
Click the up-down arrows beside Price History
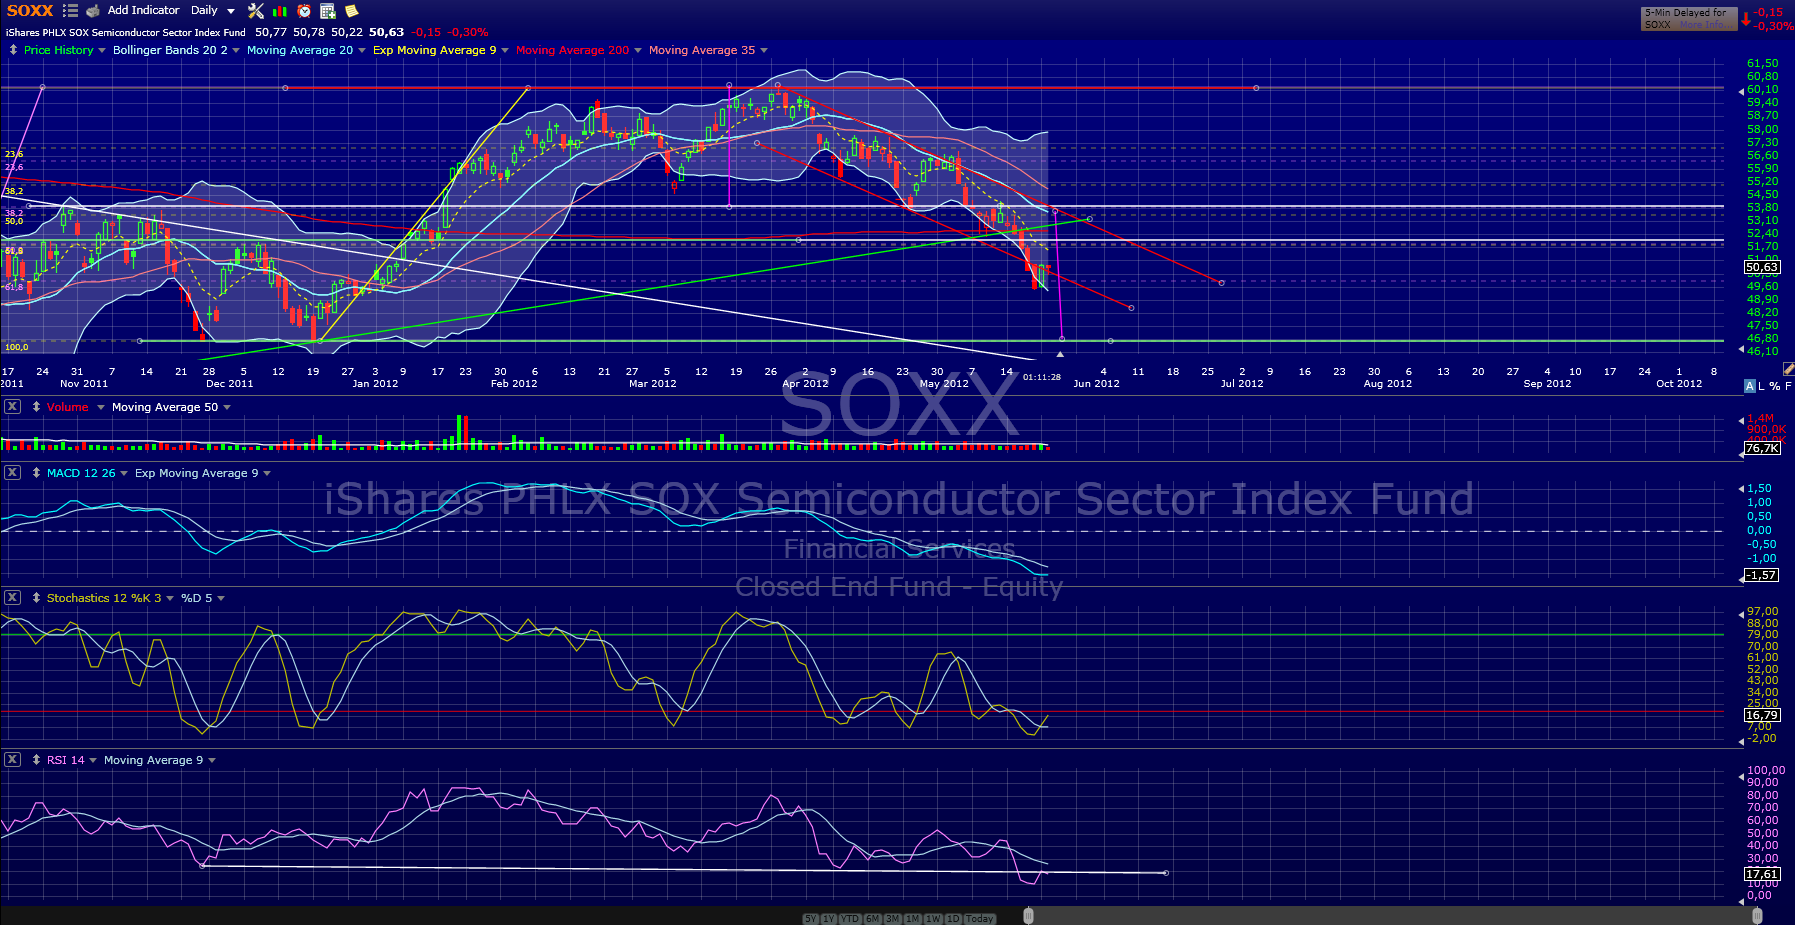pyautogui.click(x=13, y=50)
